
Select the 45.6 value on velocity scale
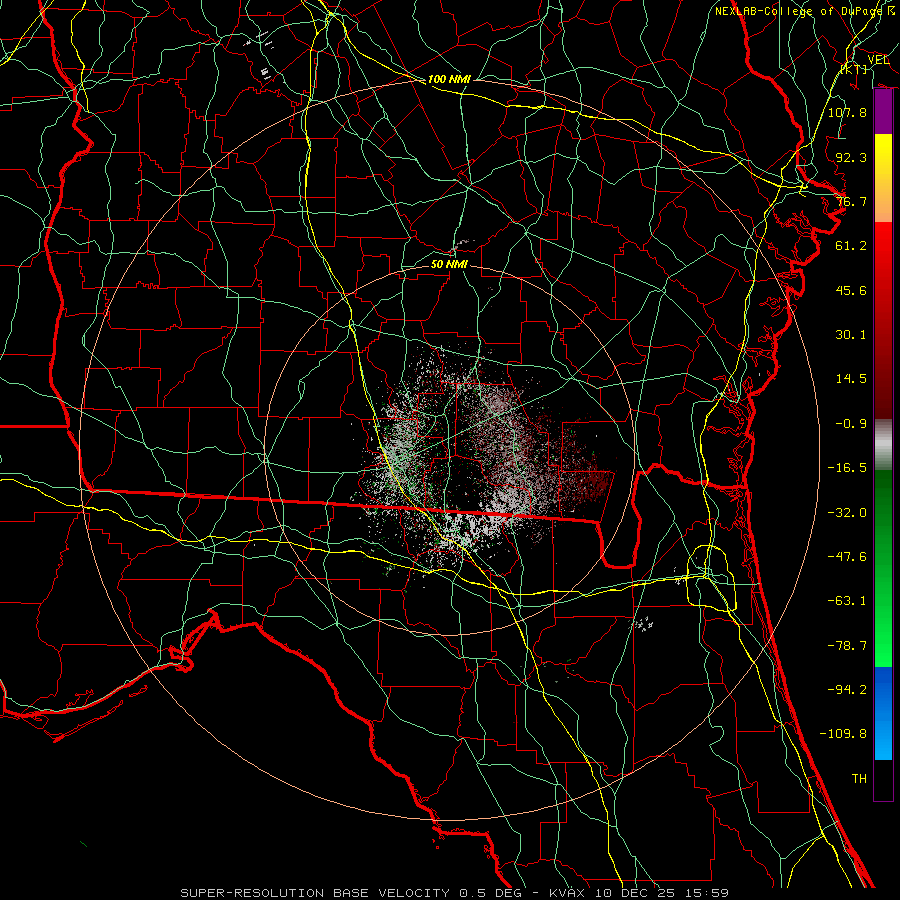851,290
